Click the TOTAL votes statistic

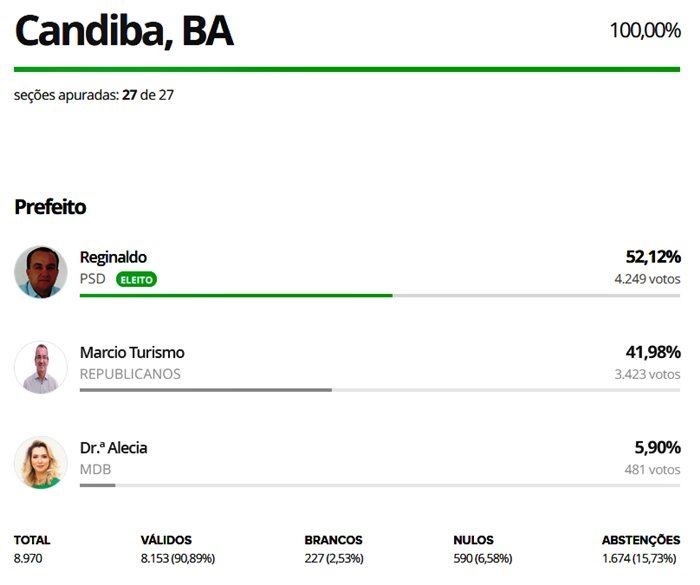point(32,549)
